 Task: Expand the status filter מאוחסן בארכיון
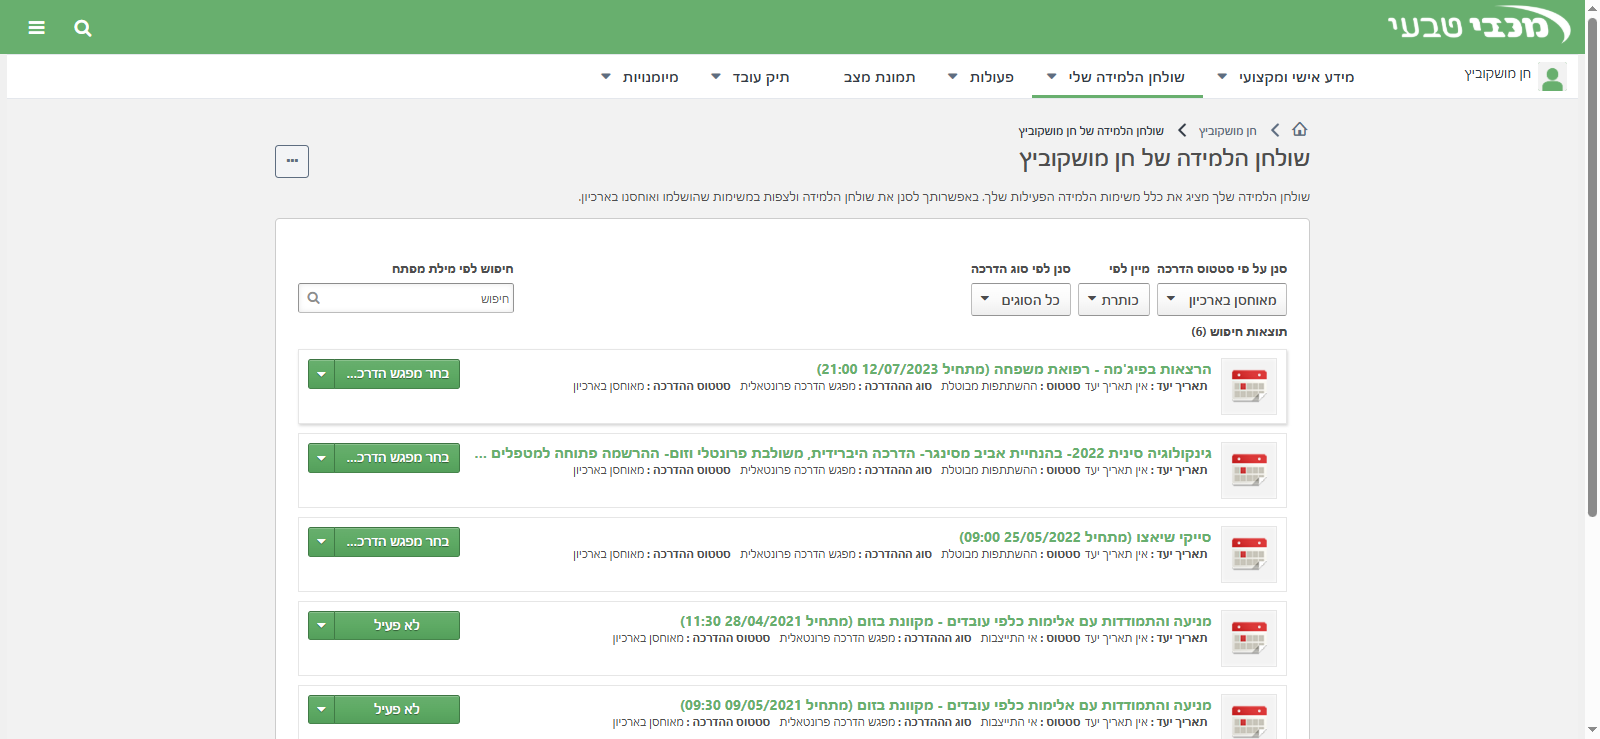click(1222, 300)
